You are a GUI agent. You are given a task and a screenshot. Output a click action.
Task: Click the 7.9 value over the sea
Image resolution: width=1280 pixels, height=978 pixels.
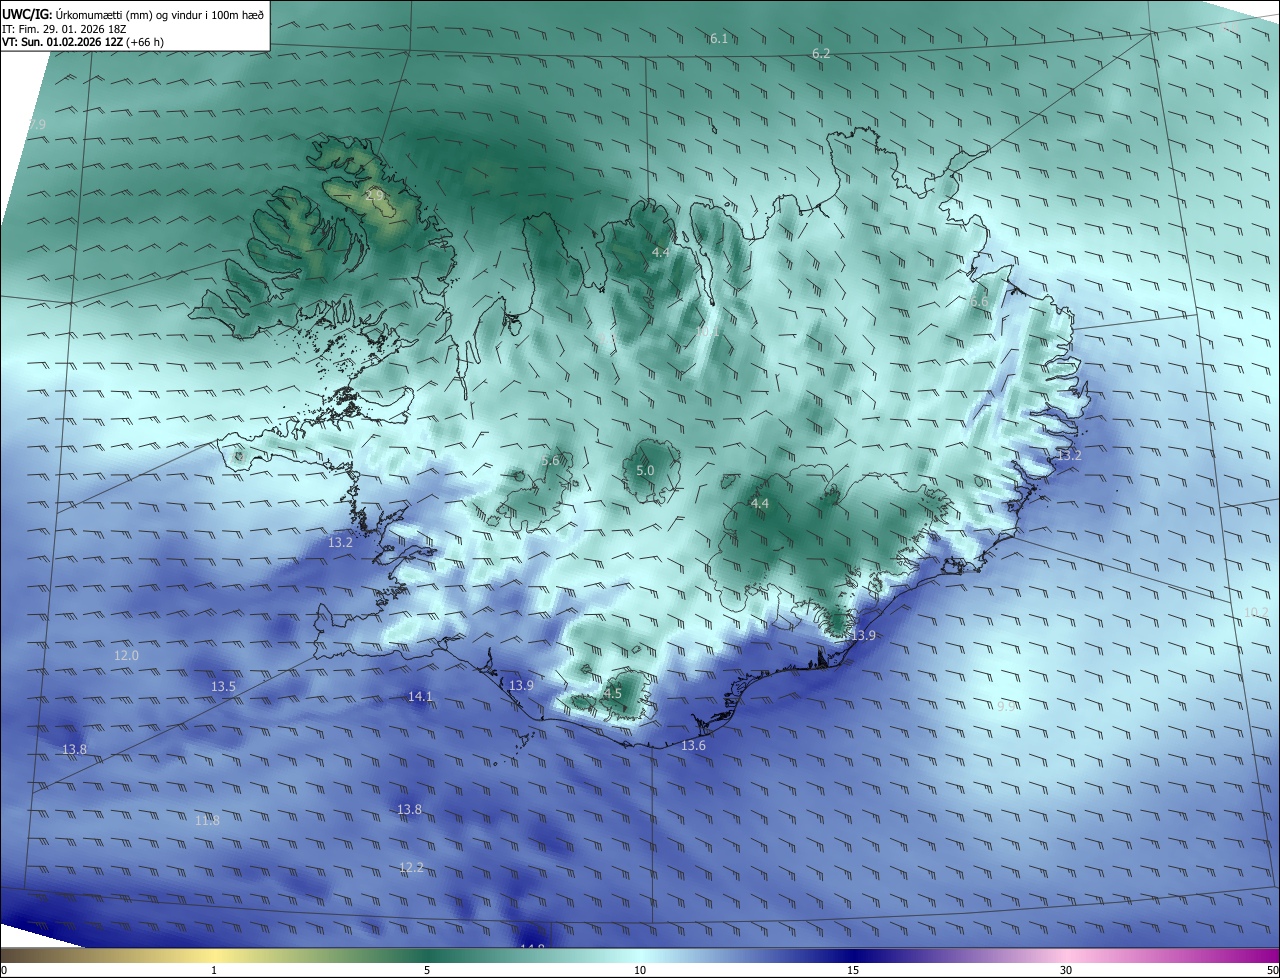pyautogui.click(x=36, y=124)
